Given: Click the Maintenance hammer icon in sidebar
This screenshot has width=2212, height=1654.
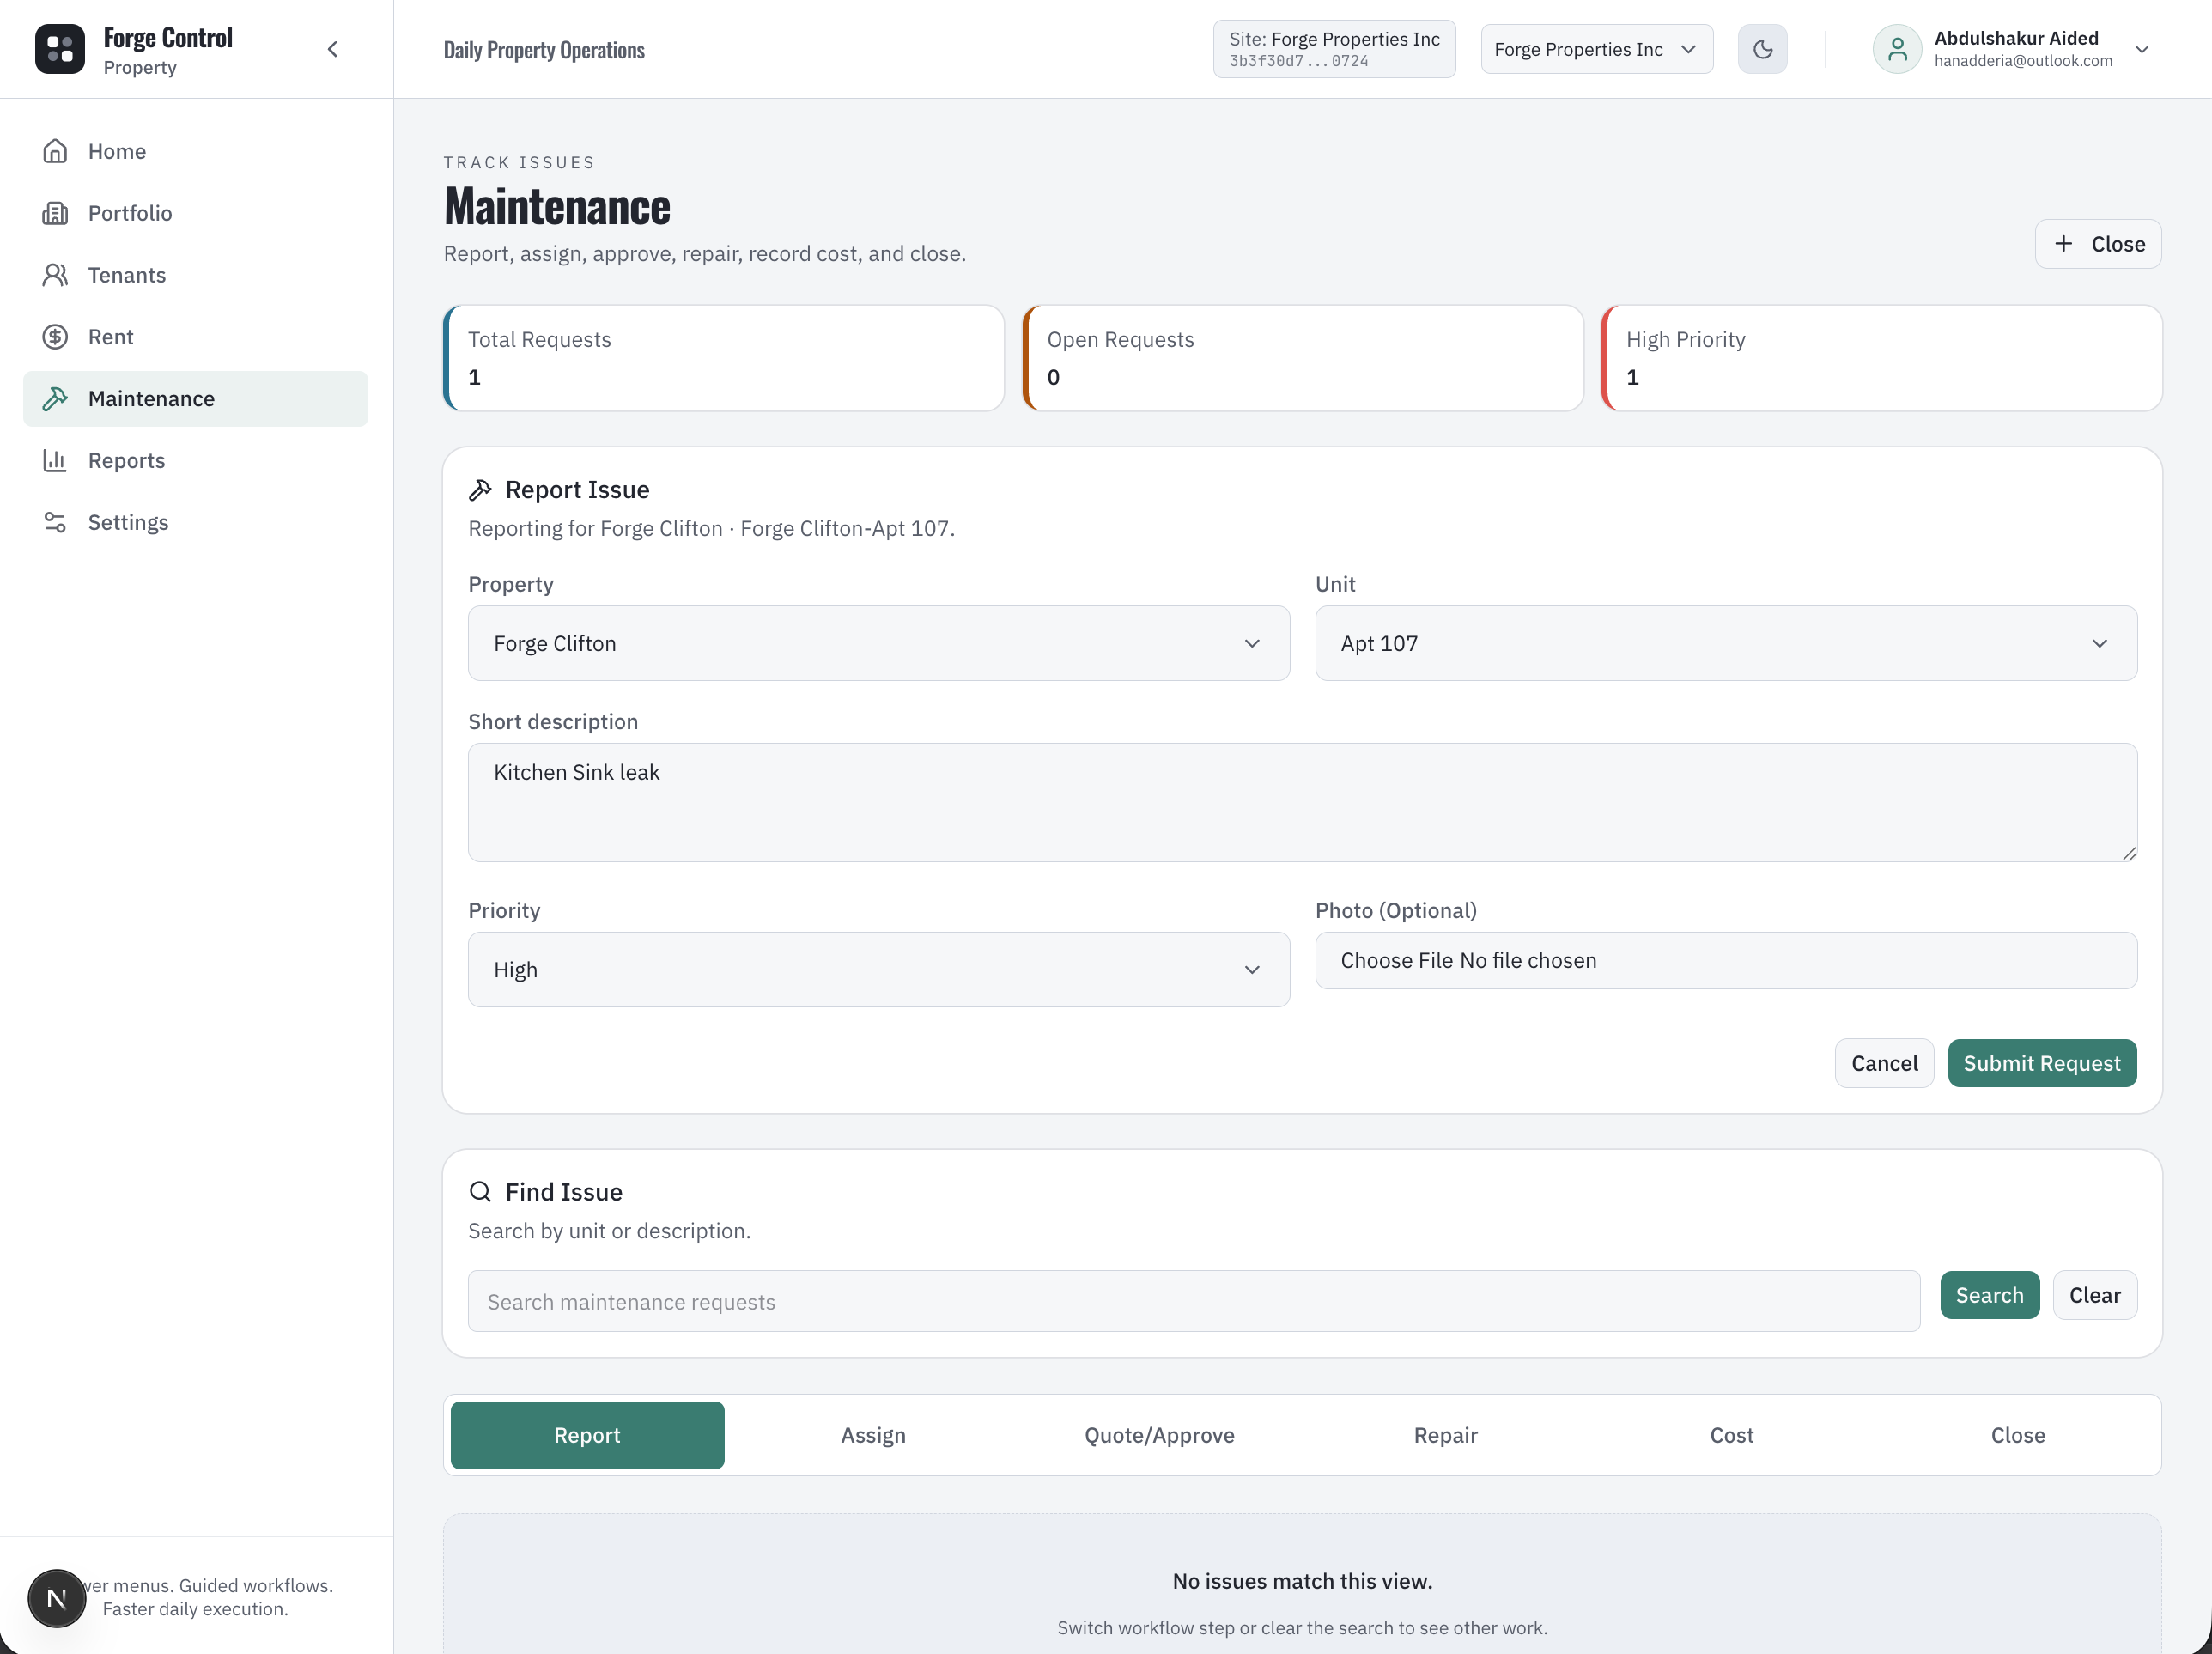Looking at the screenshot, I should pyautogui.click(x=55, y=399).
